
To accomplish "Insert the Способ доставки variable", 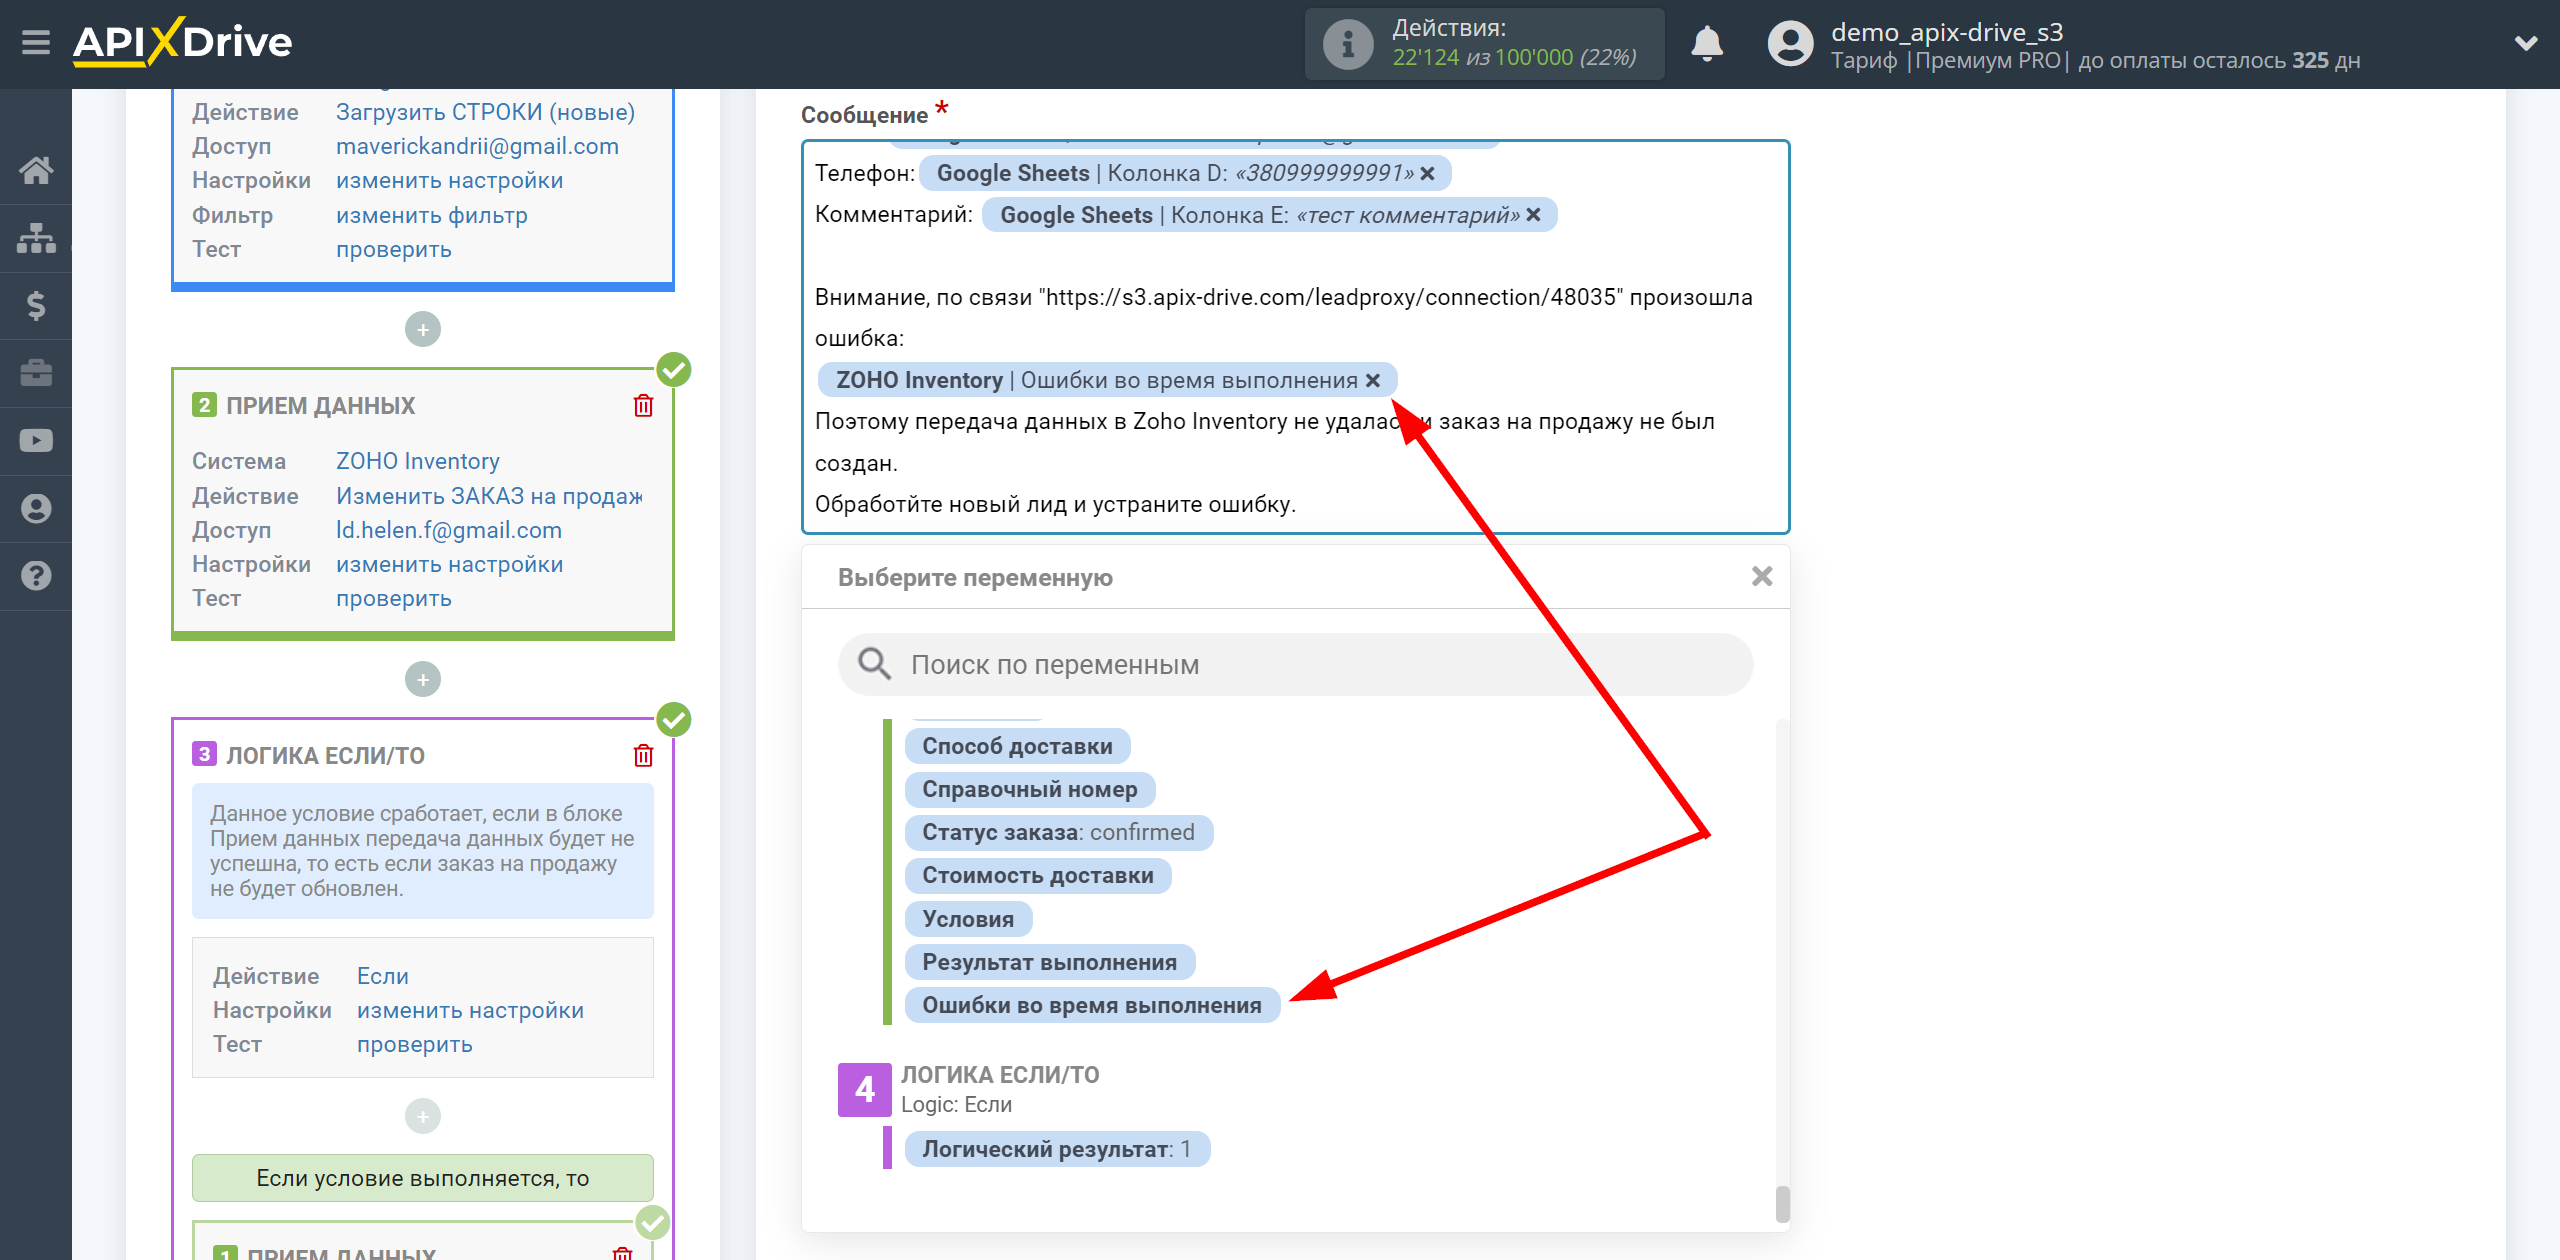I will tap(1017, 746).
